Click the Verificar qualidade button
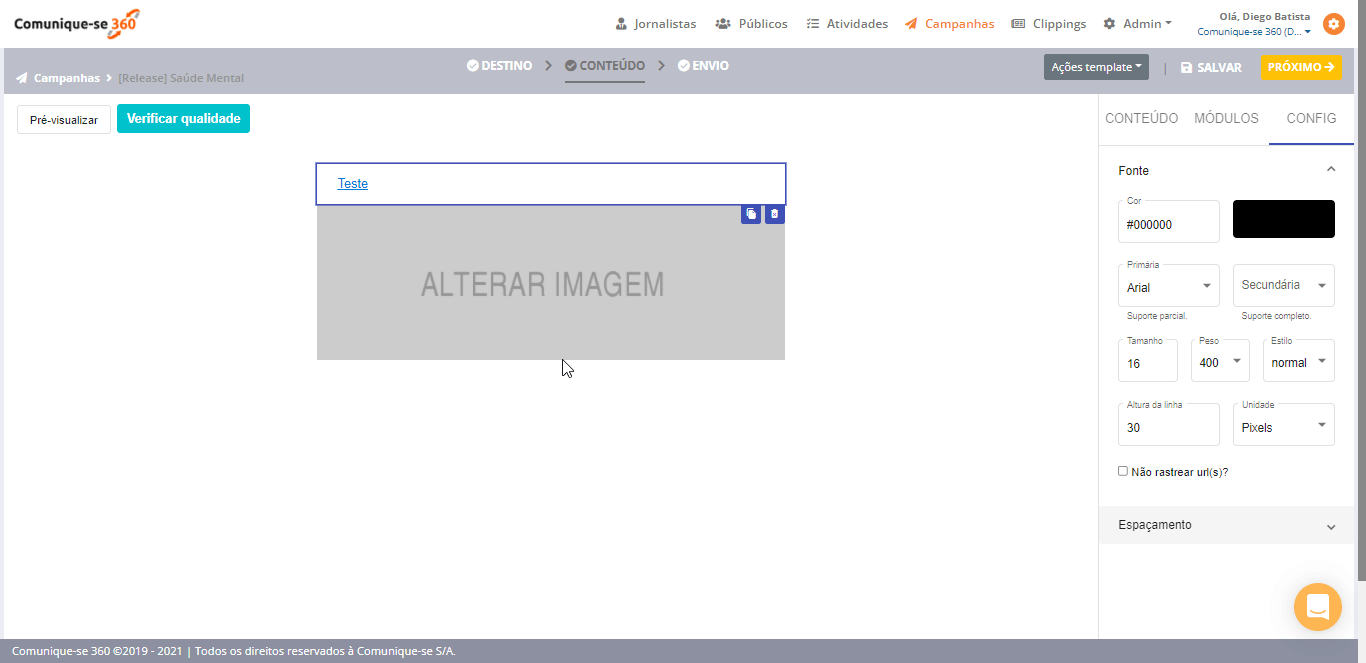 [x=183, y=119]
